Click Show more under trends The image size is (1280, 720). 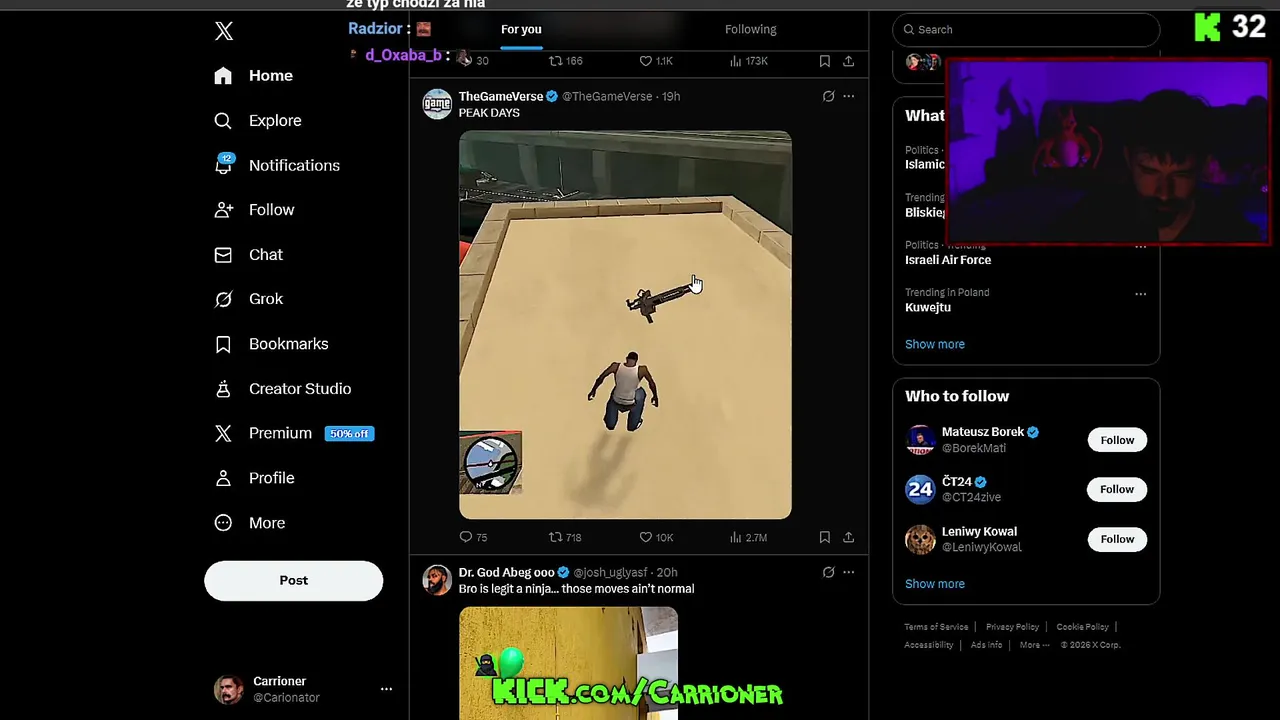coord(935,344)
